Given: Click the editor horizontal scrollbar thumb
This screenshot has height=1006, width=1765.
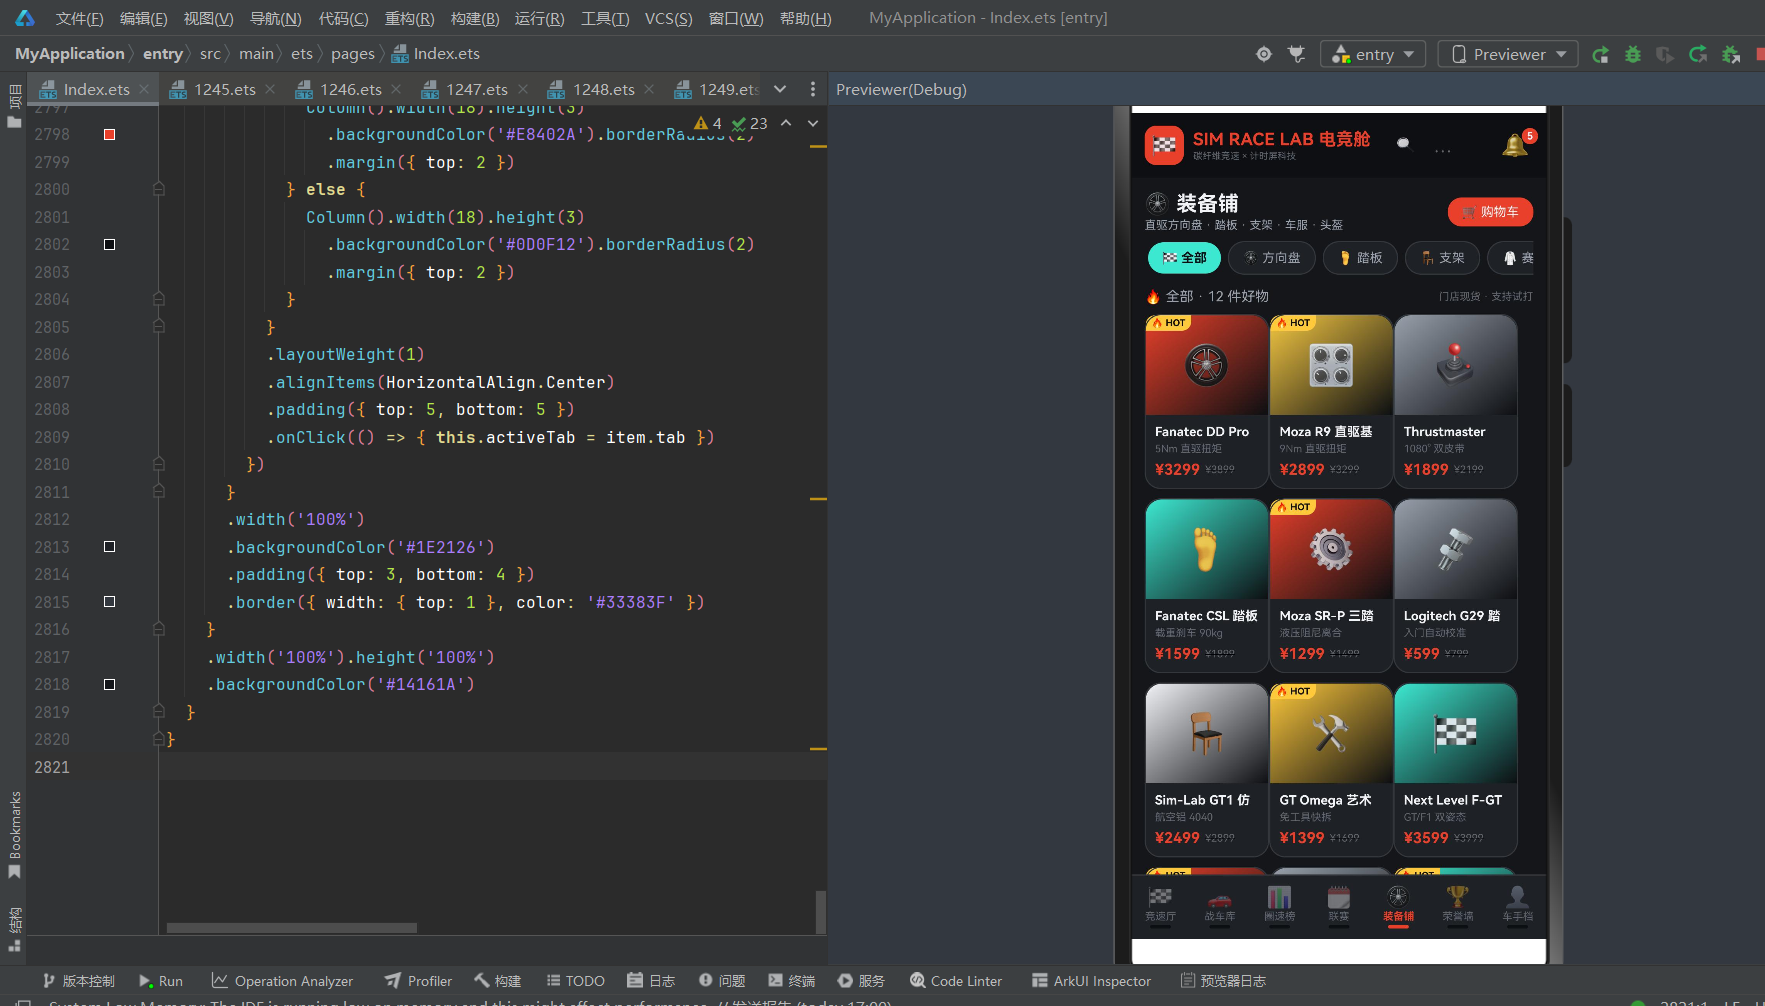Looking at the screenshot, I should pyautogui.click(x=291, y=928).
